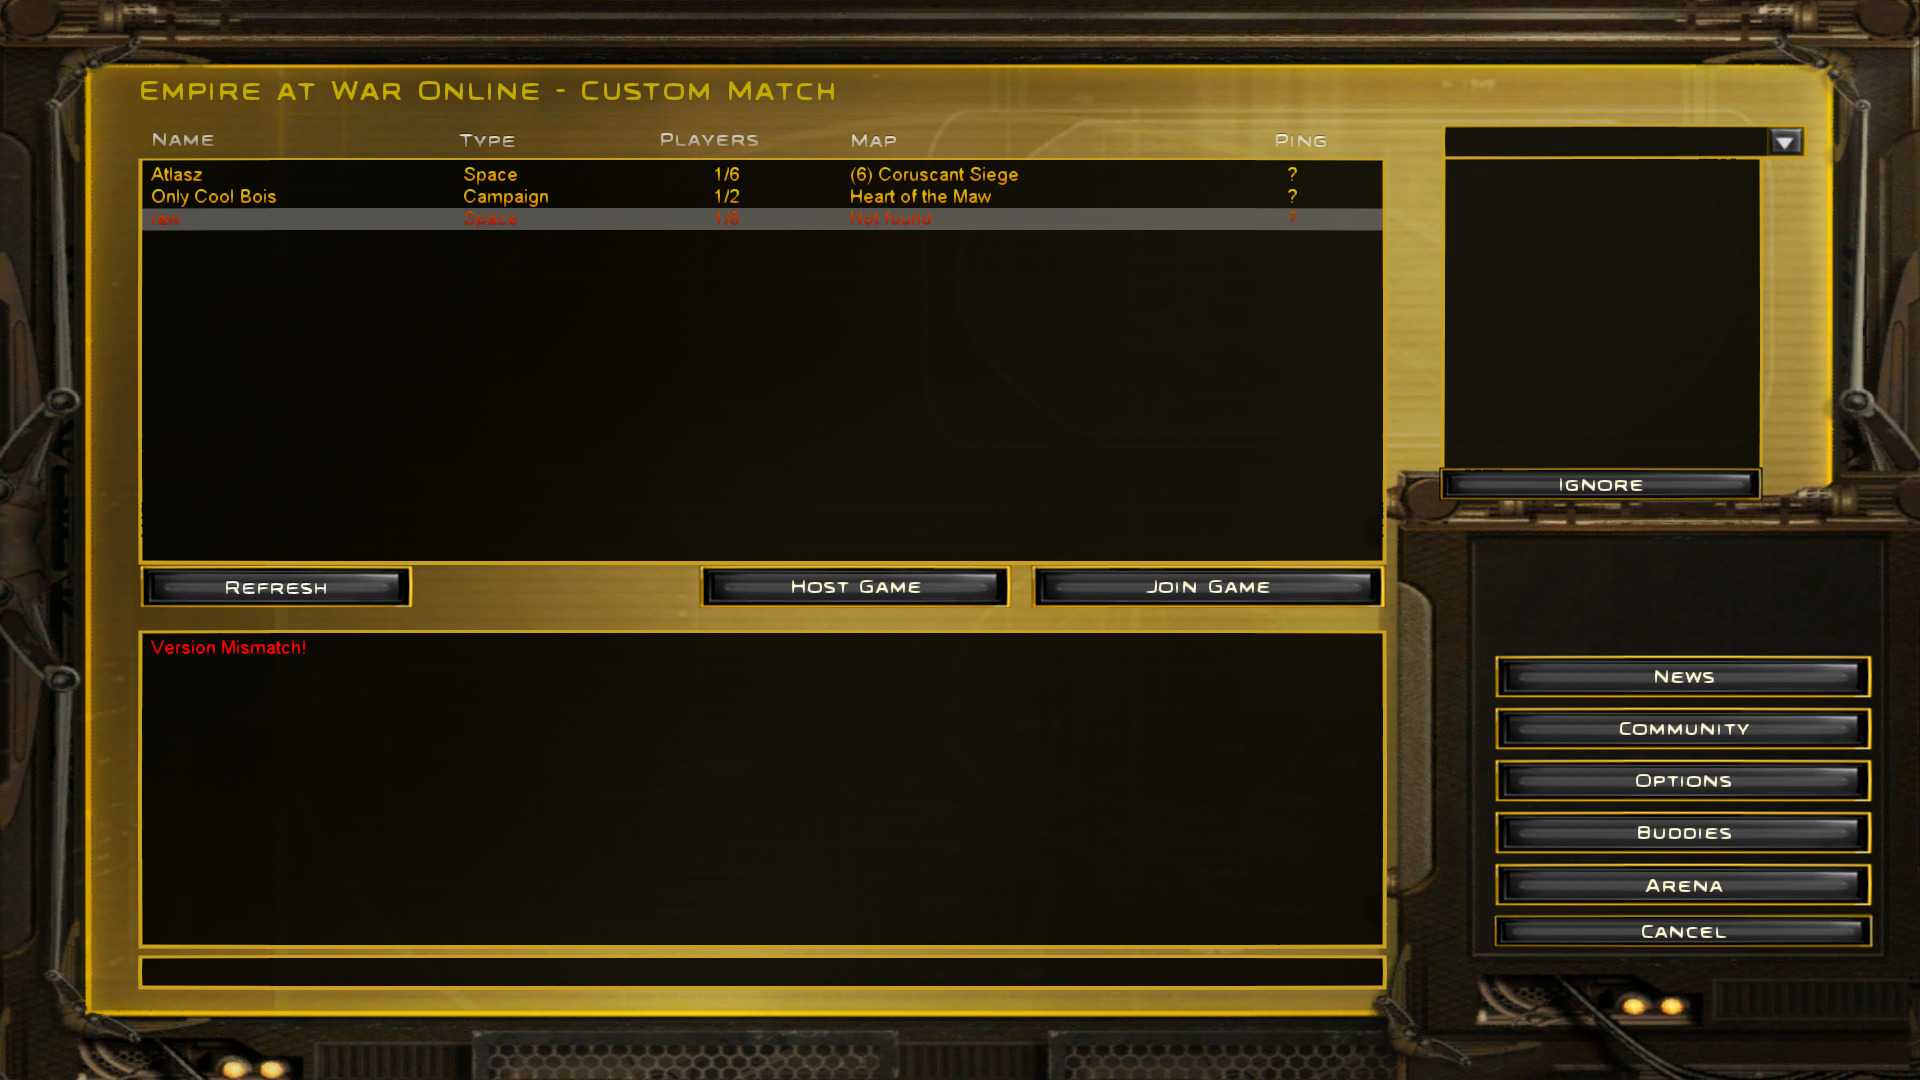Open the Arena matchmaking section
The height and width of the screenshot is (1080, 1920).
tap(1684, 884)
